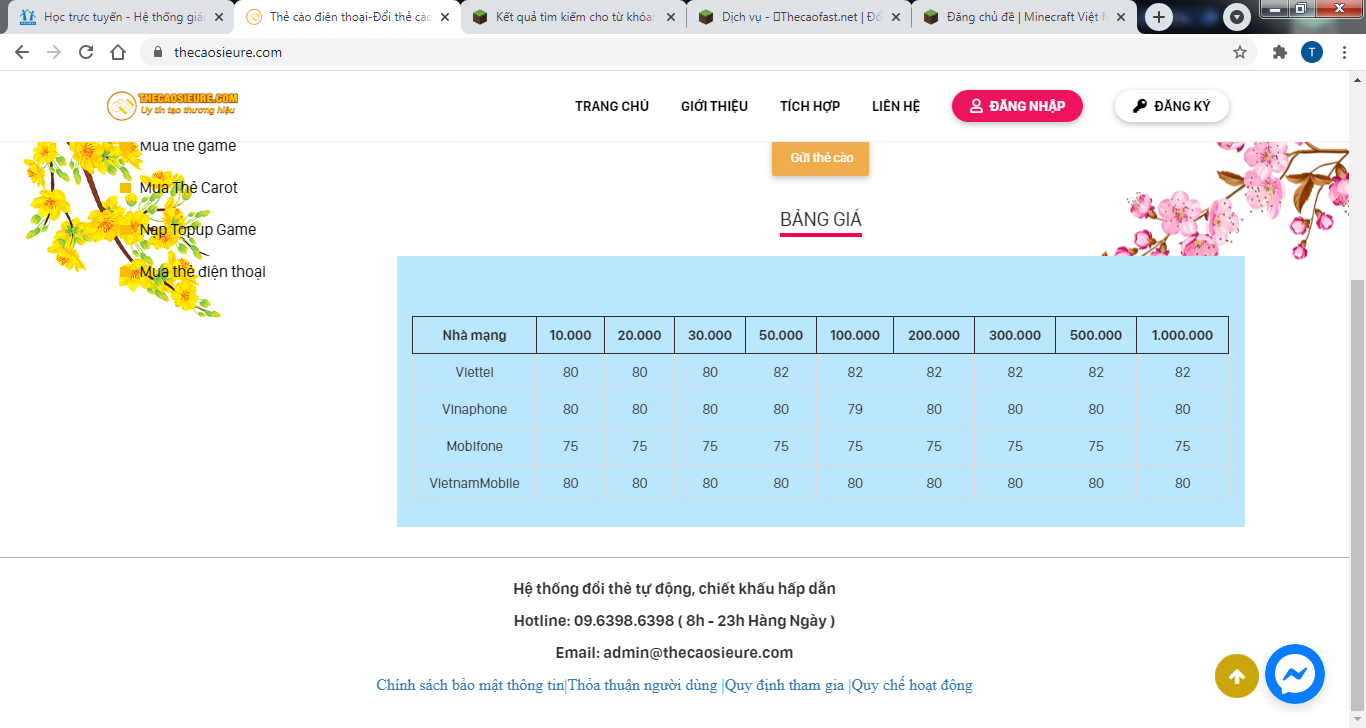
Task: Reload the thecaosieure.com page
Action: click(x=86, y=52)
